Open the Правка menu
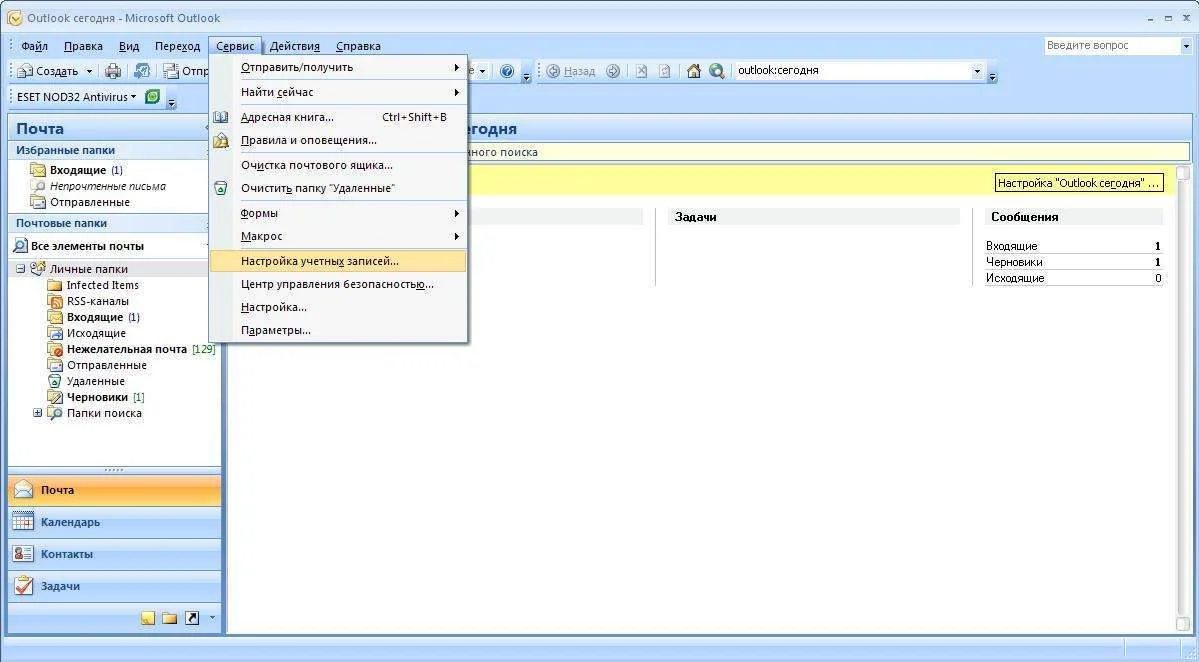The height and width of the screenshot is (662, 1199). [83, 46]
